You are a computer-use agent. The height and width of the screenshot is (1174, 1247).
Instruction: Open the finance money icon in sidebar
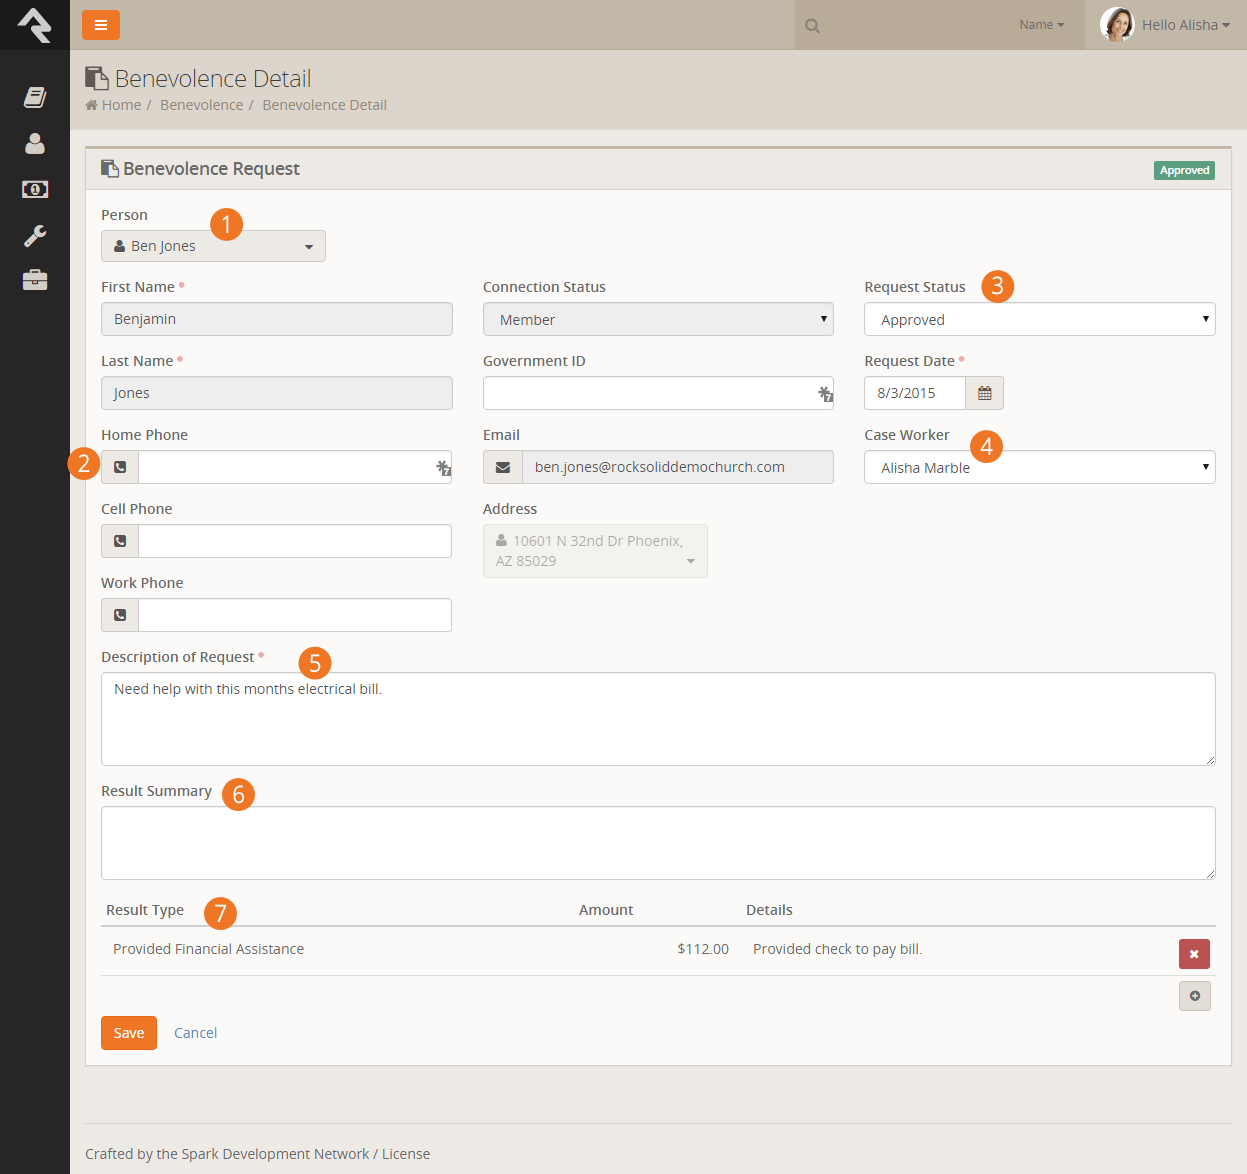point(35,189)
